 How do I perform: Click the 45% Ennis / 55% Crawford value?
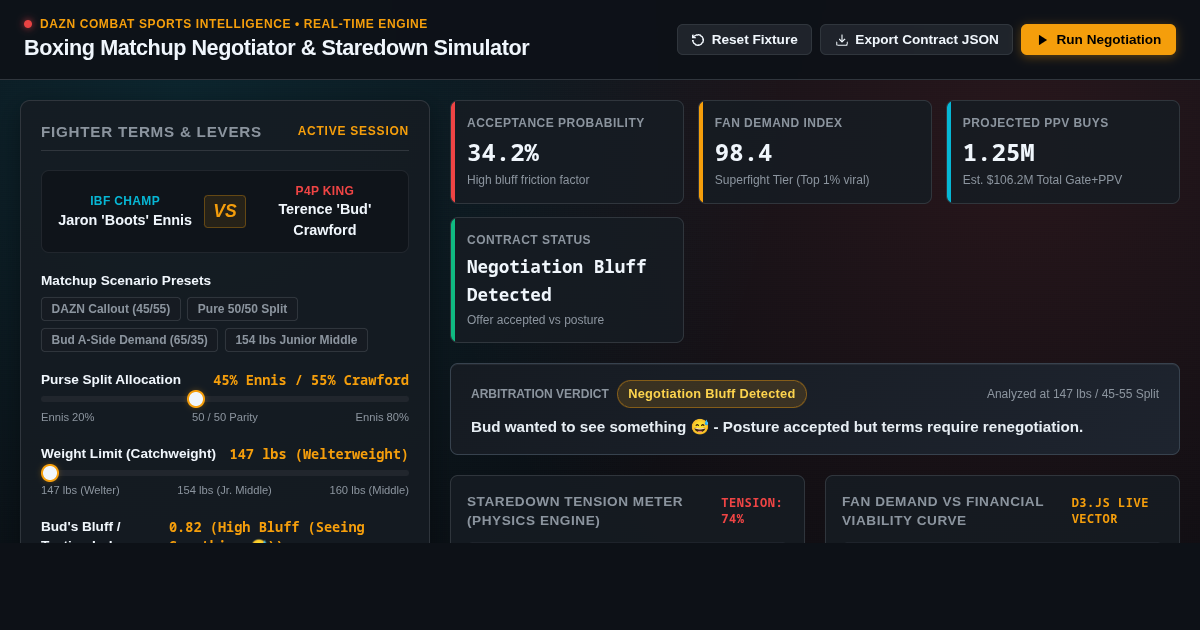click(x=311, y=380)
